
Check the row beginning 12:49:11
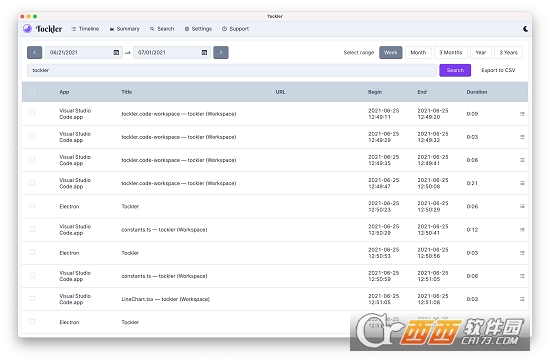(32, 113)
